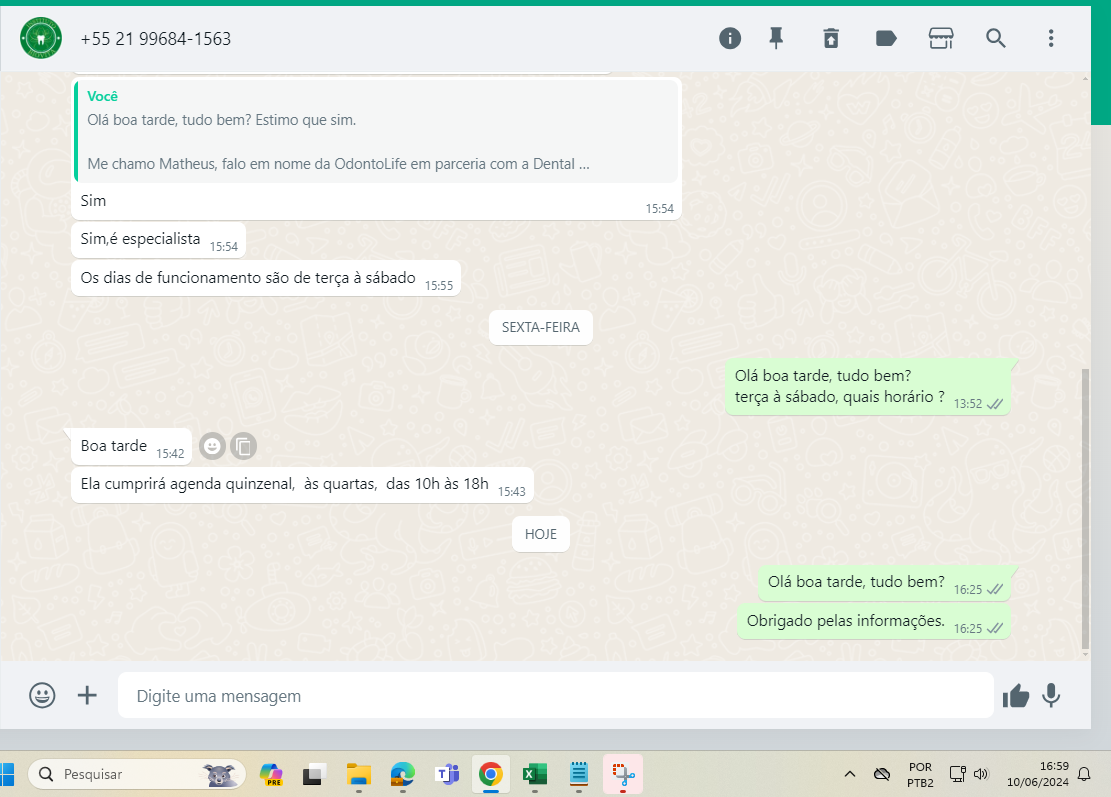Click the 'HOJE' date label
The width and height of the screenshot is (1111, 797).
click(x=541, y=534)
